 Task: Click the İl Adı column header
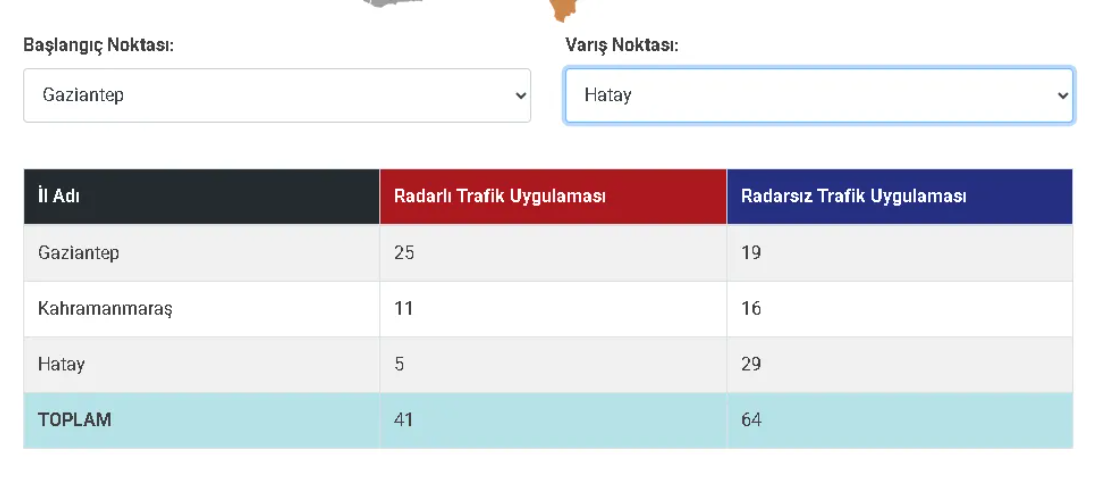click(202, 196)
